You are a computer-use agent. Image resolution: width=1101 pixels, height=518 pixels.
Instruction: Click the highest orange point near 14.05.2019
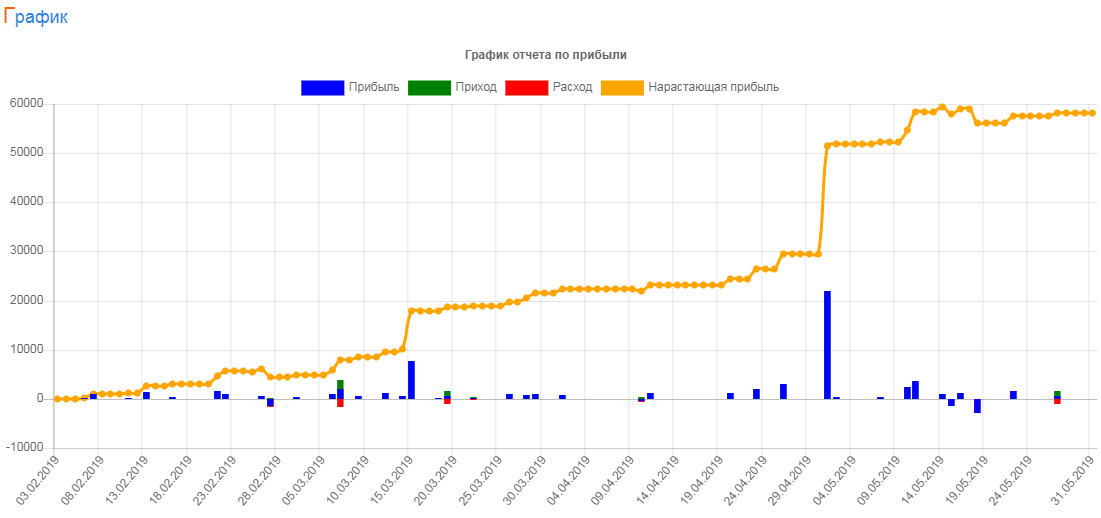coord(942,107)
